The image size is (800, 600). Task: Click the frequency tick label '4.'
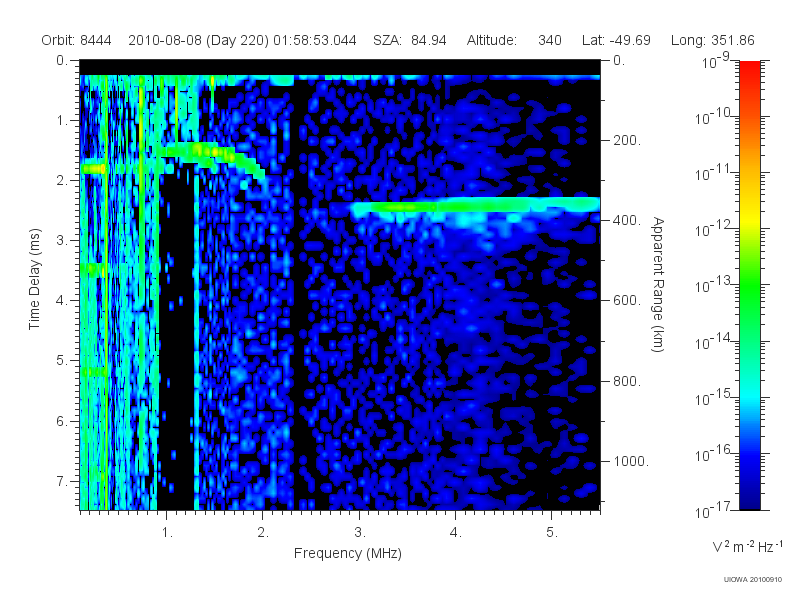(x=456, y=532)
